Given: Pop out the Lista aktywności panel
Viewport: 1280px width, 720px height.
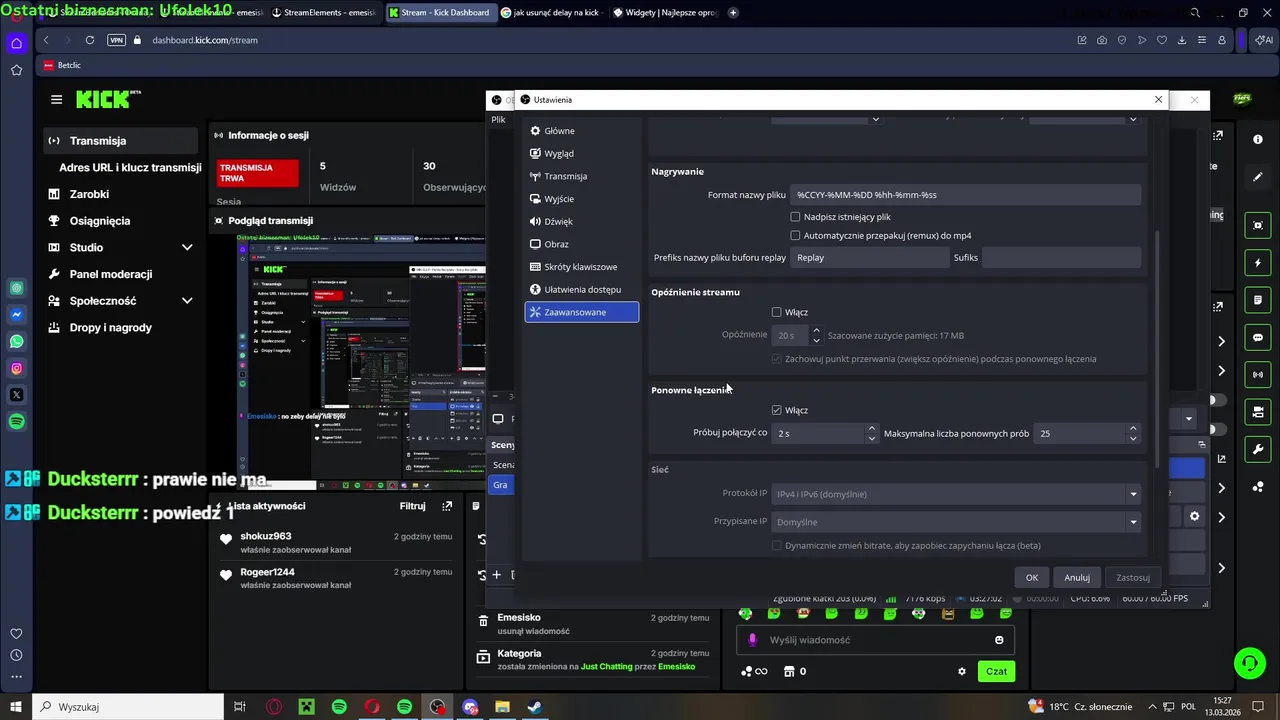Looking at the screenshot, I should 447,506.
